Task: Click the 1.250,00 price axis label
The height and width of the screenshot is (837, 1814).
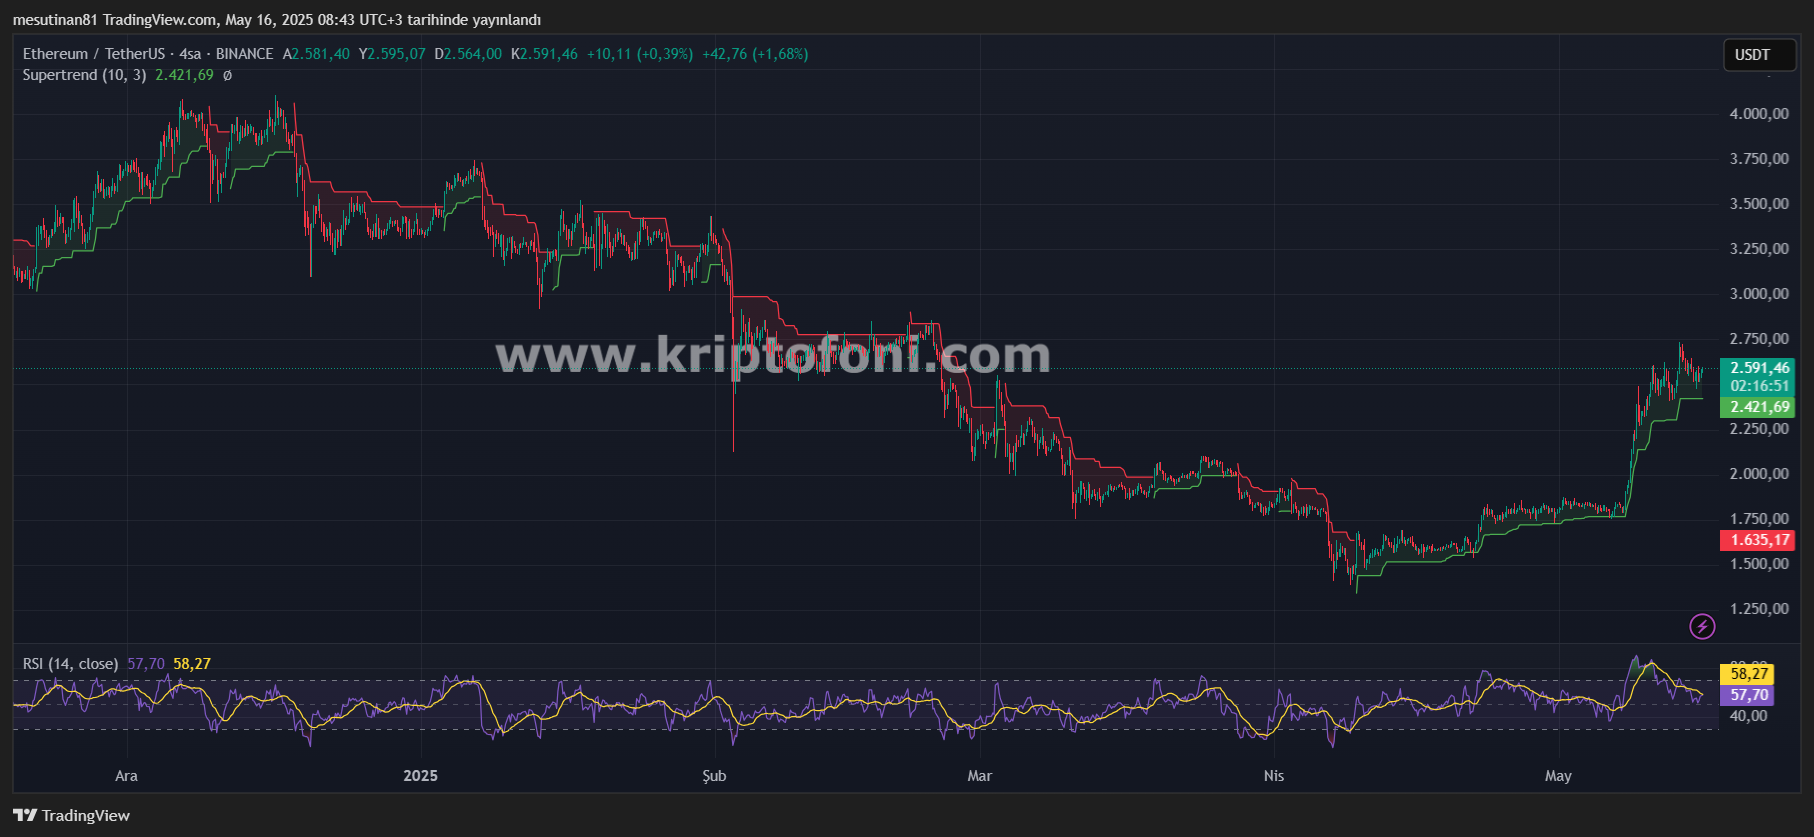Action: [1759, 609]
